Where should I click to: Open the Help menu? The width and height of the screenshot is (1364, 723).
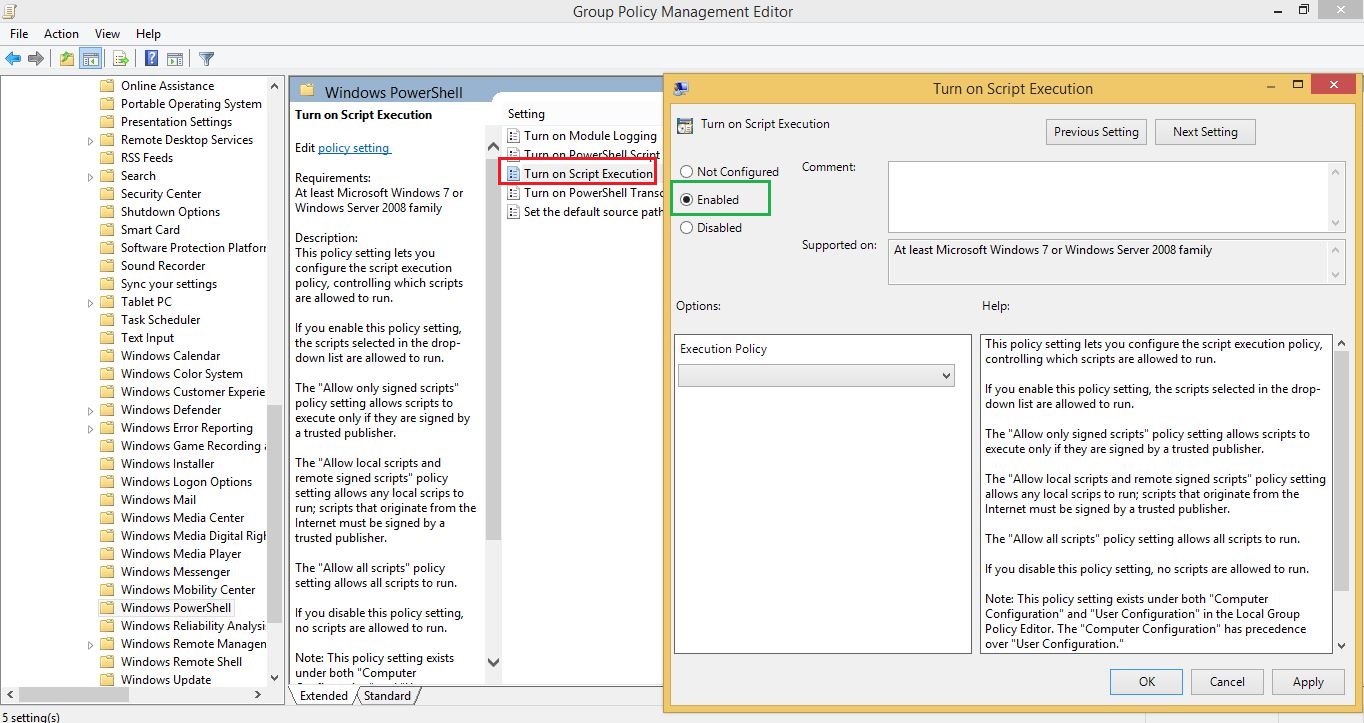point(148,34)
